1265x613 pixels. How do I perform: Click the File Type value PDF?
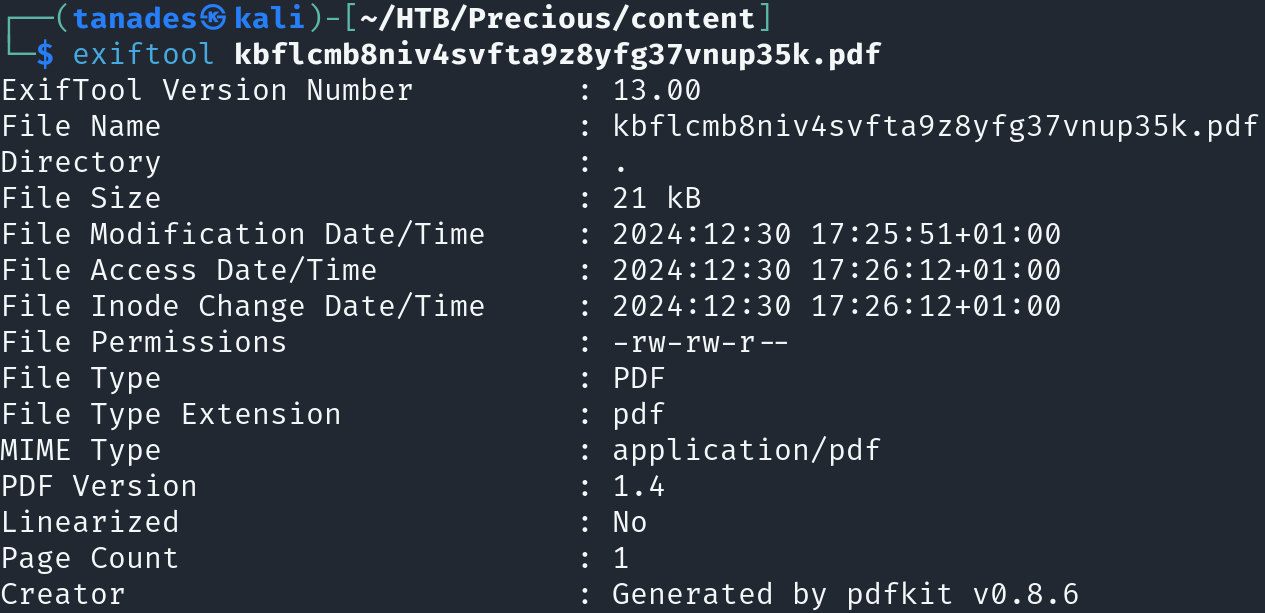point(639,378)
